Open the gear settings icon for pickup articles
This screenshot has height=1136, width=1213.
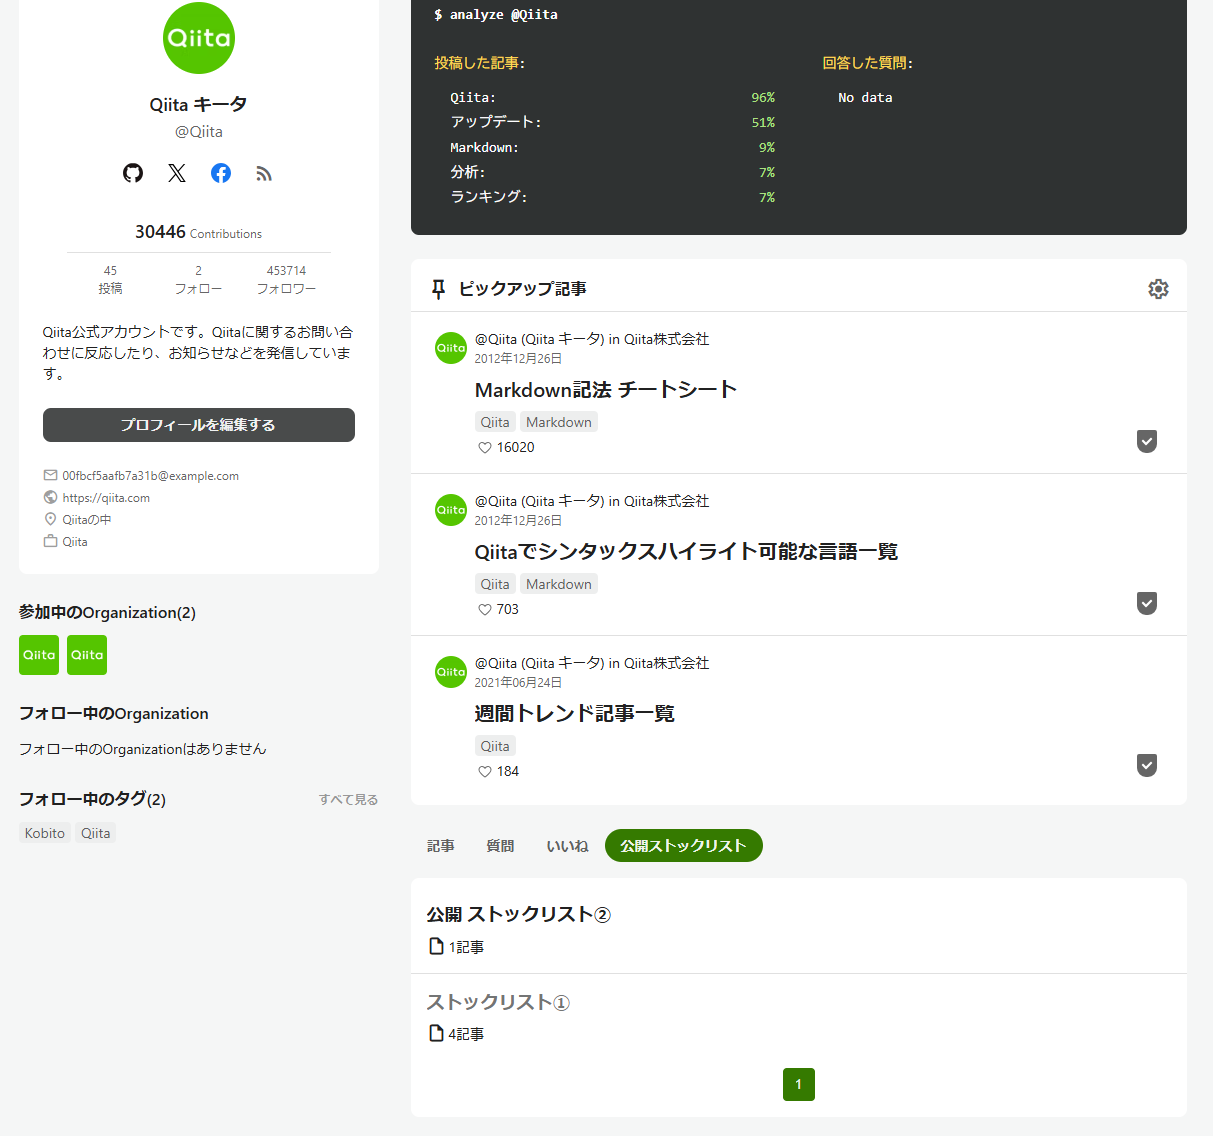(x=1158, y=288)
